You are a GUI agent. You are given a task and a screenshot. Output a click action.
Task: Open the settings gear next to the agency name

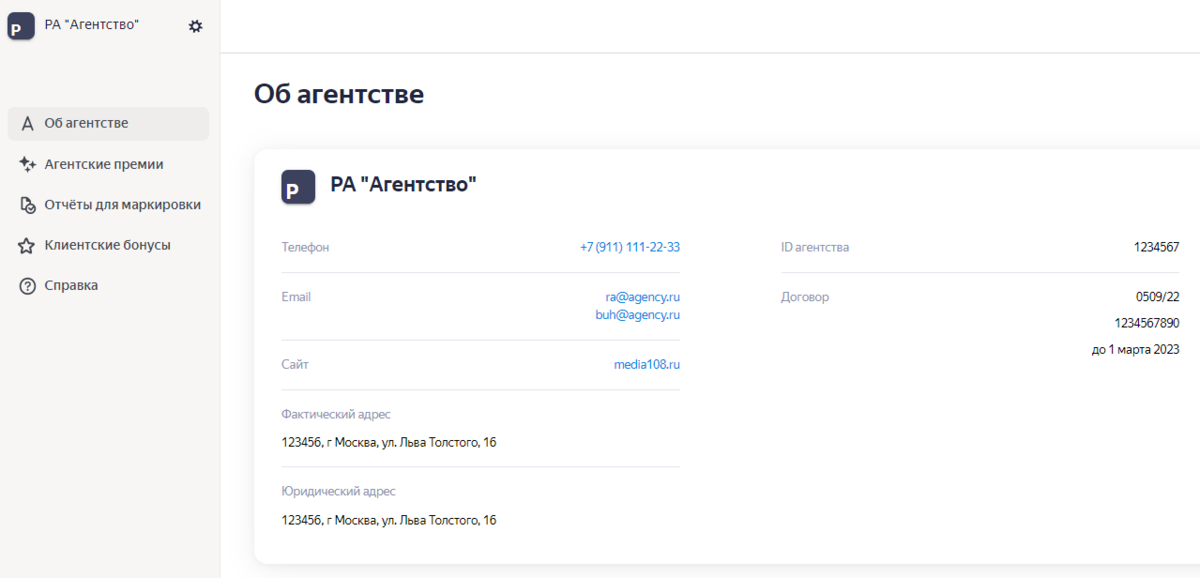coord(195,26)
